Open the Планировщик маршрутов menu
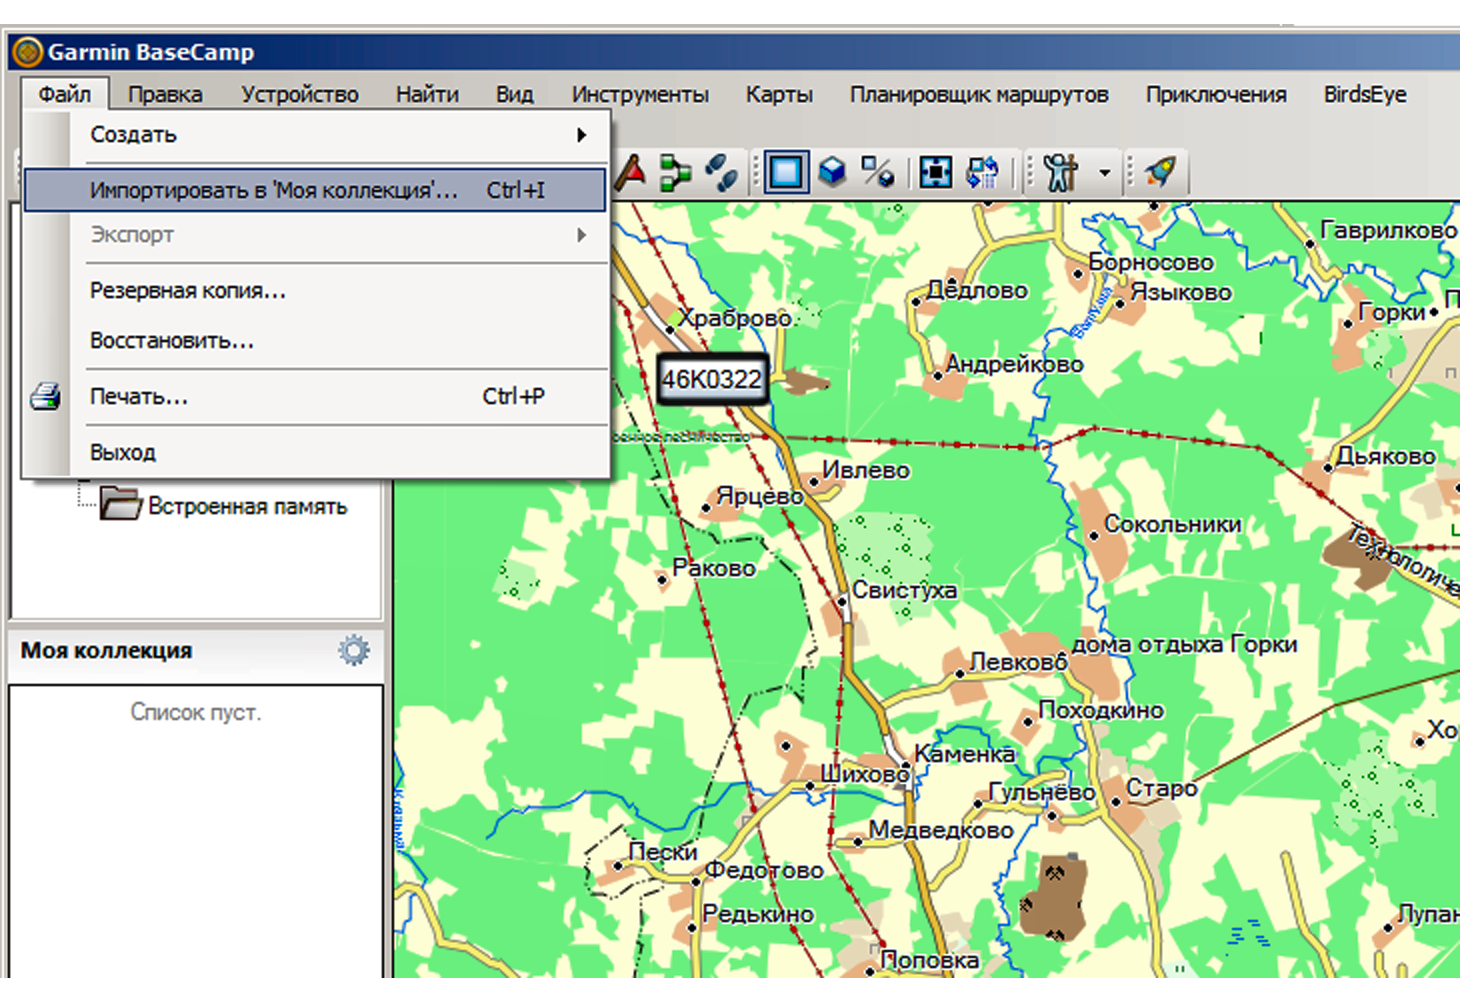This screenshot has height=1002, width=1460. tap(979, 94)
